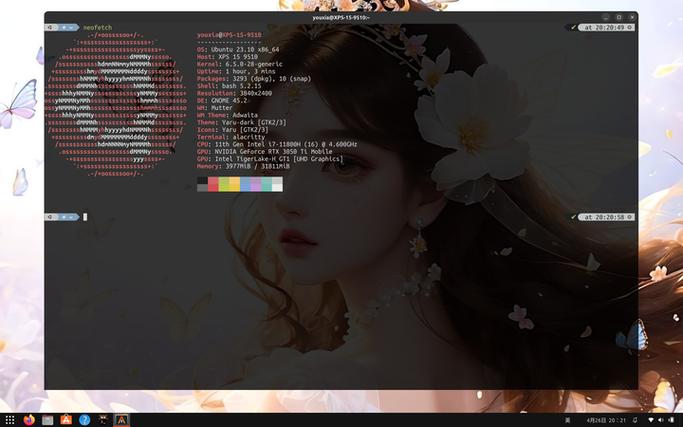The height and width of the screenshot is (427, 683).
Task: Open the Help question-mark icon
Action: point(85,420)
